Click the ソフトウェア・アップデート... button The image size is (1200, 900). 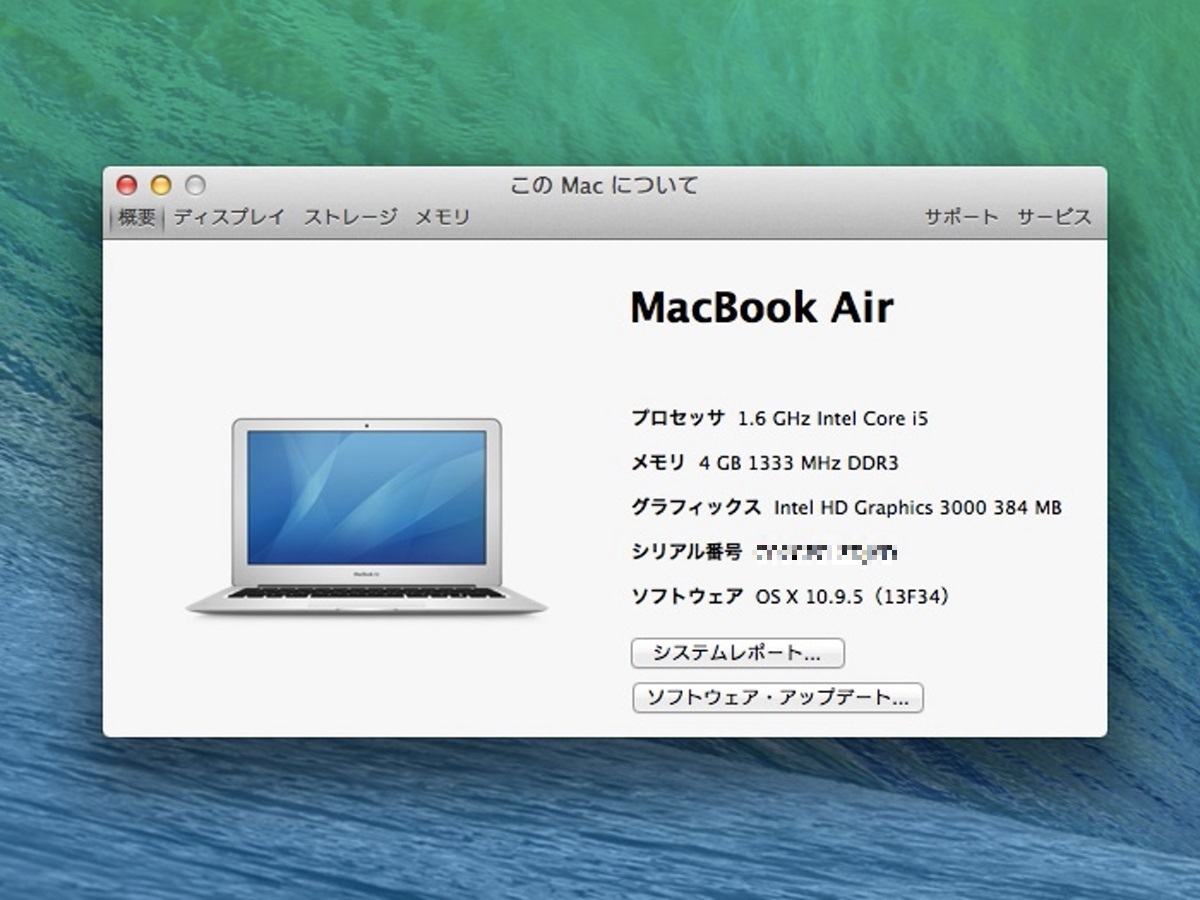coord(778,698)
